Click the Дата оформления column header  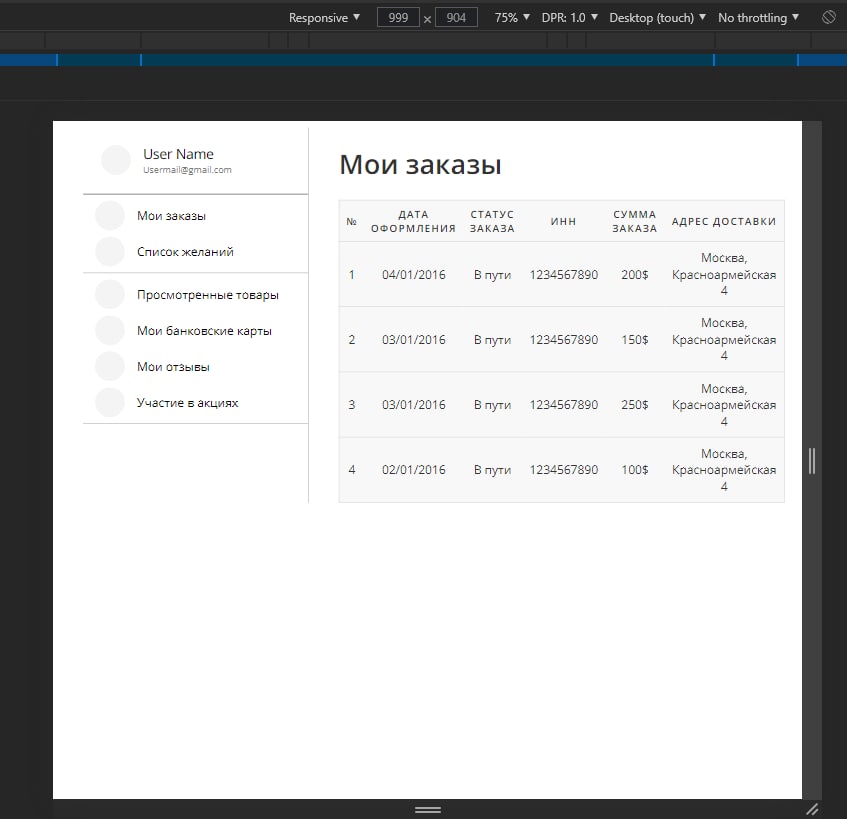pos(413,221)
